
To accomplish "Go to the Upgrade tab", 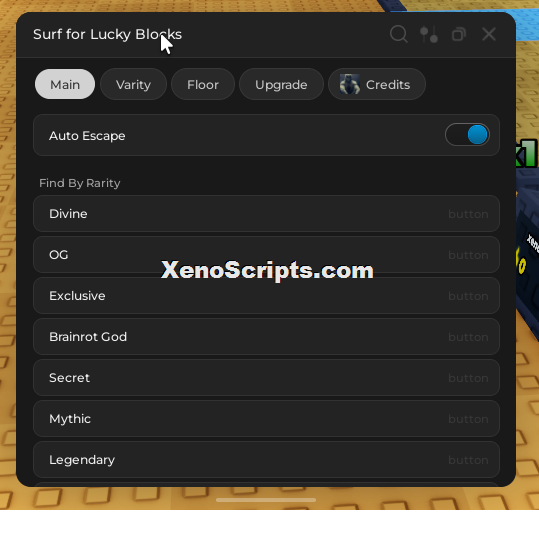I will (x=281, y=84).
